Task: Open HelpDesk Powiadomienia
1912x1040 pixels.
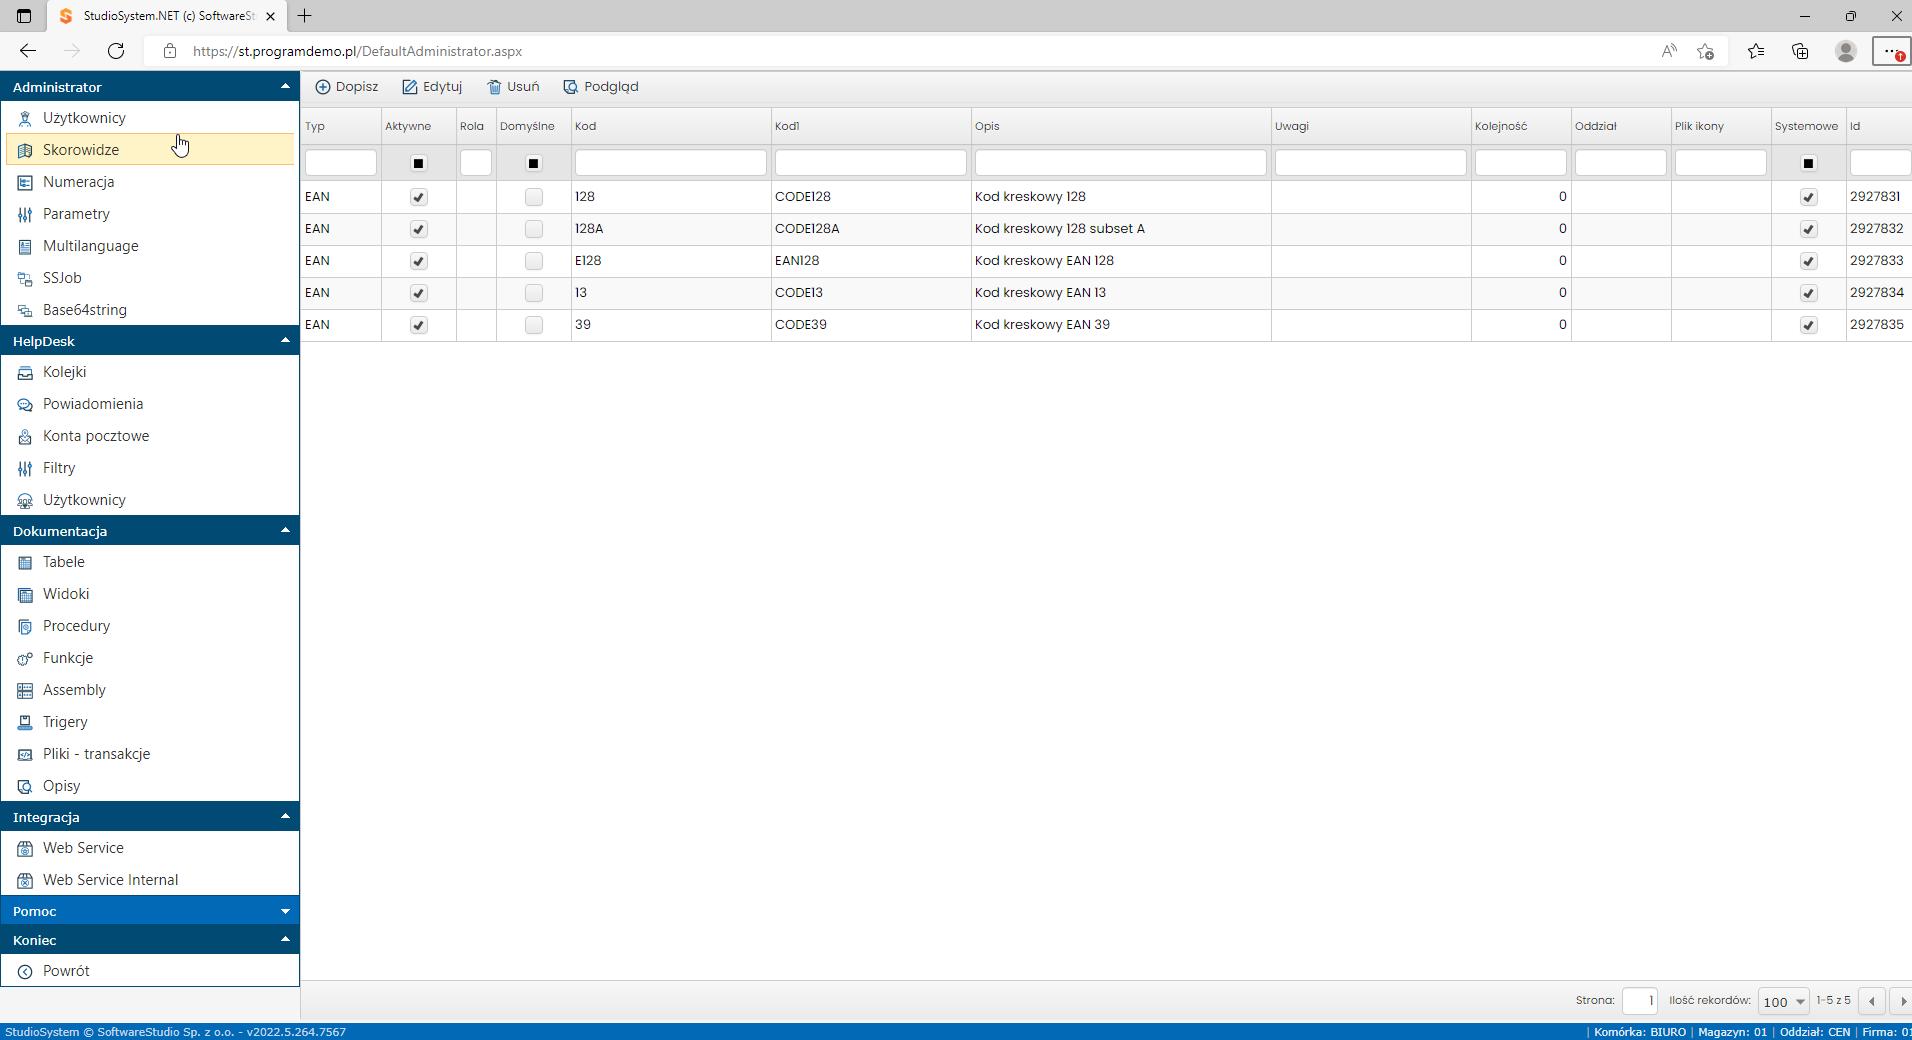Action: pos(92,404)
